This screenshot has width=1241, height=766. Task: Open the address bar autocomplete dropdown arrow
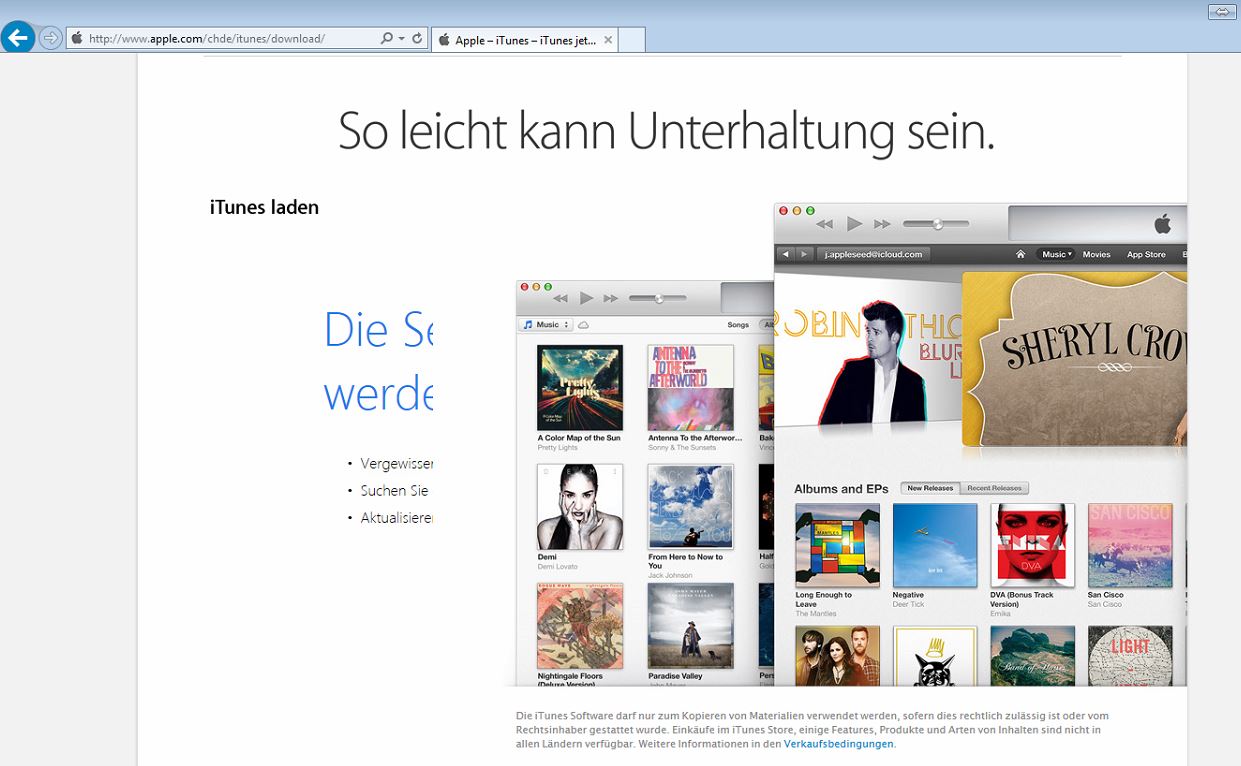pos(402,39)
